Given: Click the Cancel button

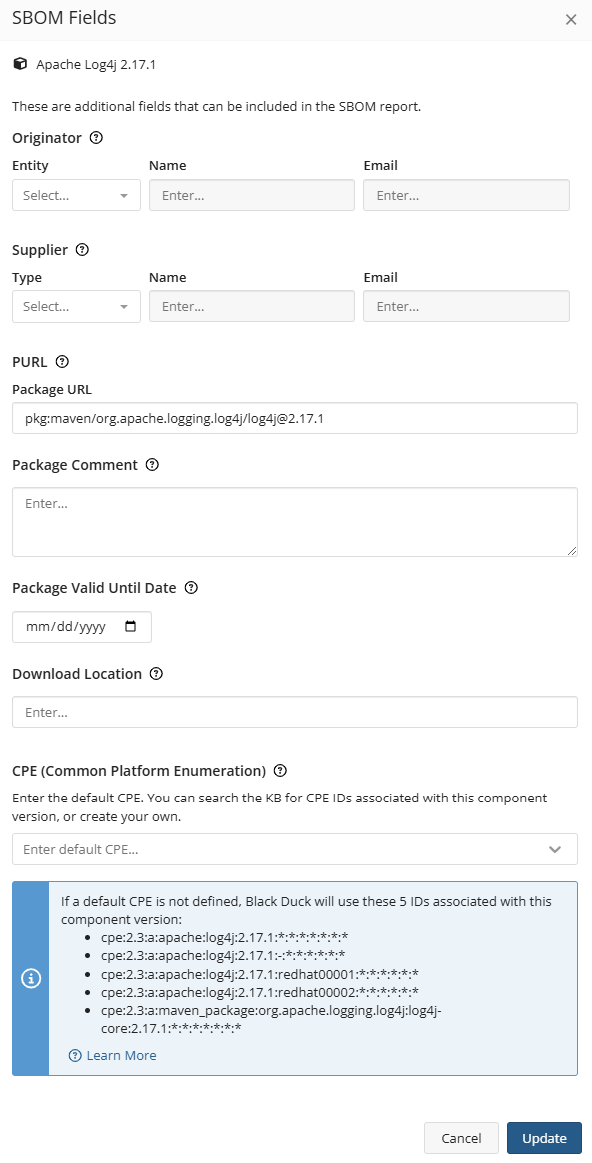Looking at the screenshot, I should [461, 1138].
